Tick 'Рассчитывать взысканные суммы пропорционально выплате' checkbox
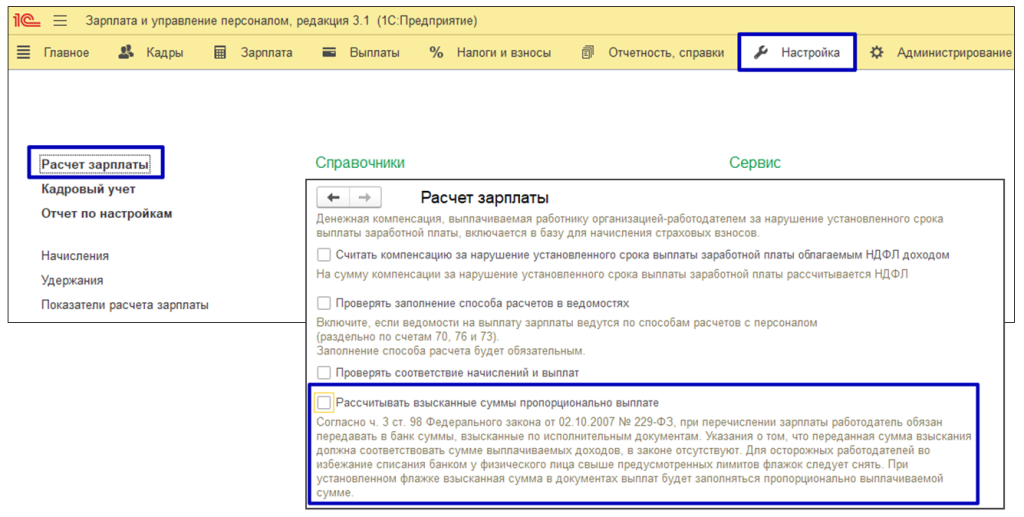The image size is (1024, 517). 324,402
